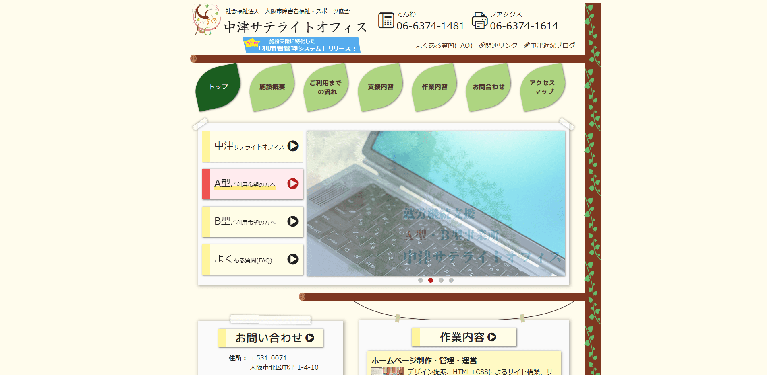This screenshot has height=375, width=767.
Task: Click the site logo beside 中津サテライトオフィス
Action: (x=207, y=19)
